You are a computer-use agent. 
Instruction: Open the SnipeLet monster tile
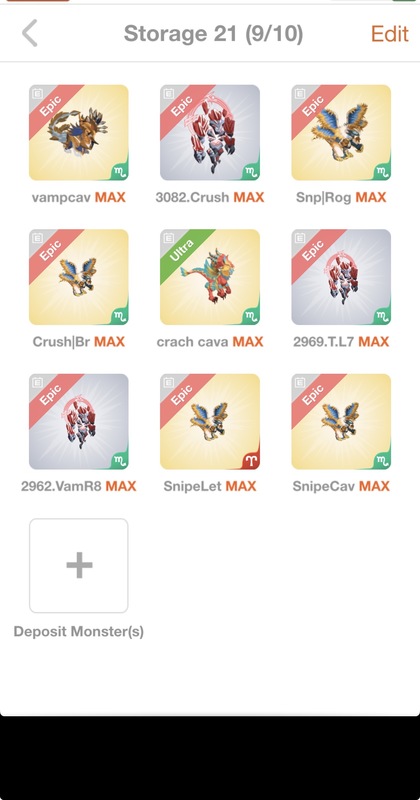[x=210, y=421]
